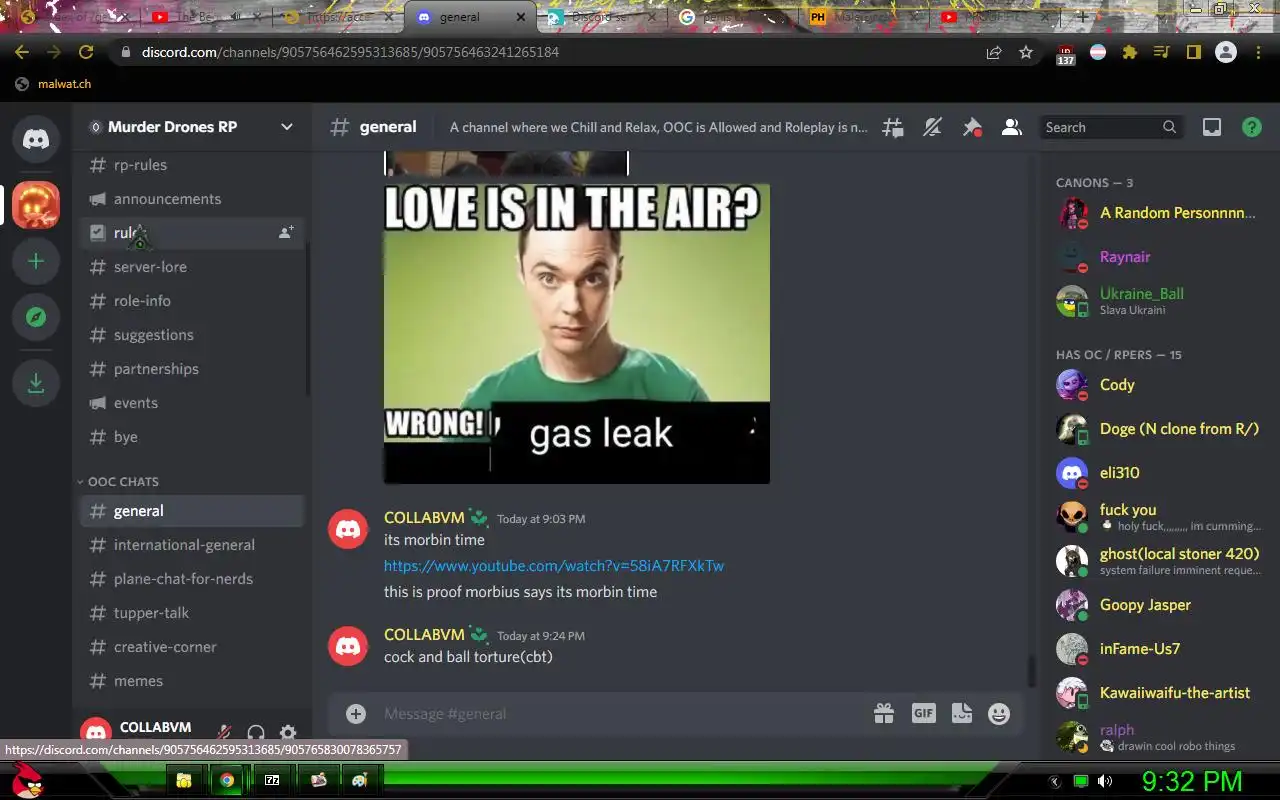This screenshot has width=1280, height=800.
Task: Reload page in Chrome
Action: (86, 52)
